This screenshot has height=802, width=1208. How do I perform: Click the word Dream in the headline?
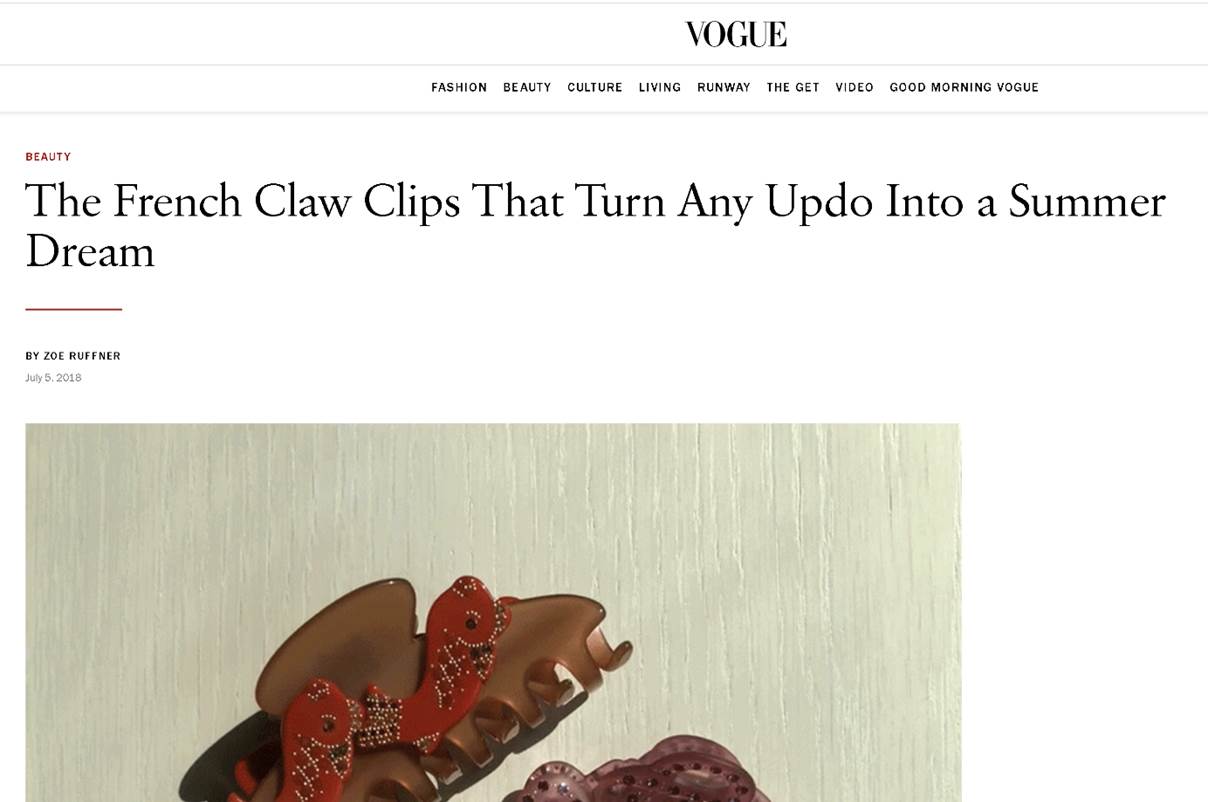[x=90, y=252]
